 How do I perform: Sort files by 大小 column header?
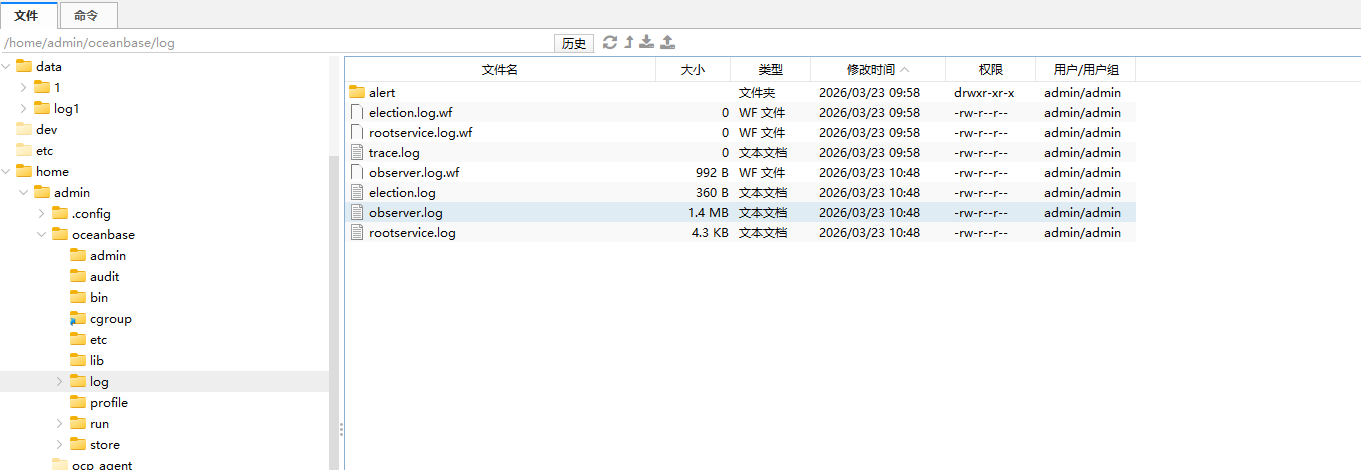(692, 70)
